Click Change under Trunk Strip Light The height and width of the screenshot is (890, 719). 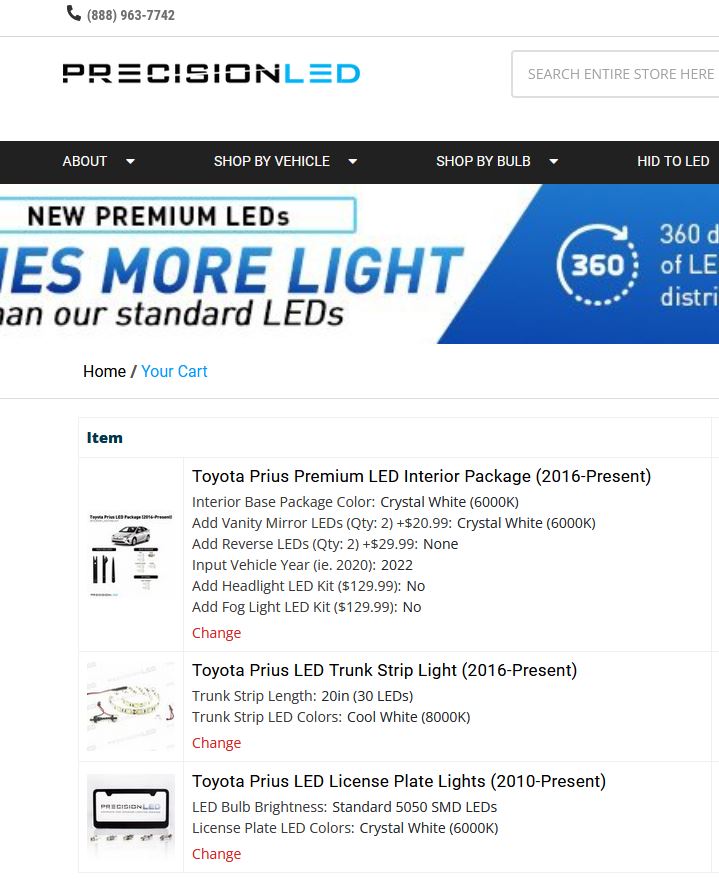click(x=216, y=743)
